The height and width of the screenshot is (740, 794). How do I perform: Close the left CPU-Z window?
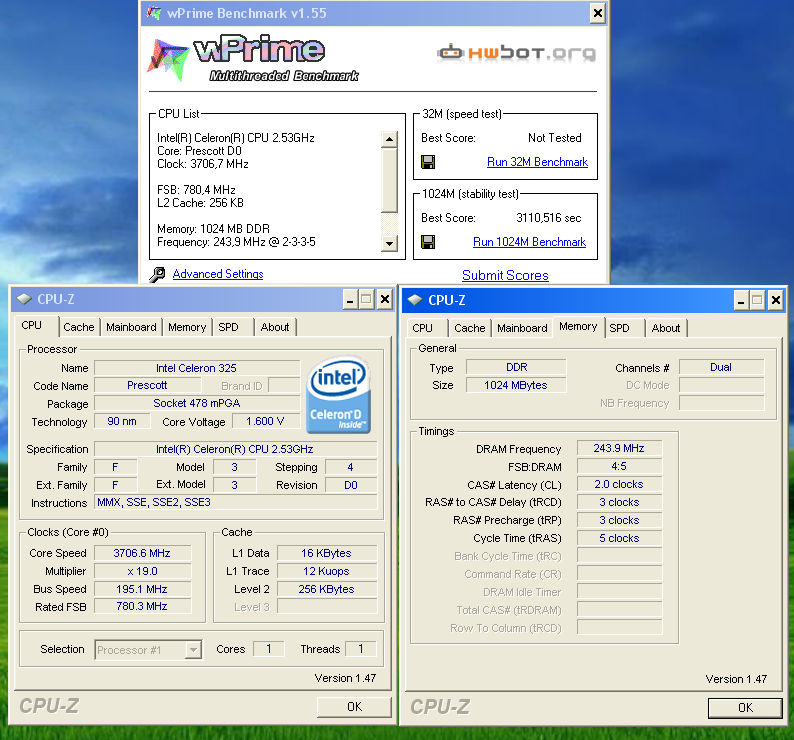point(385,300)
